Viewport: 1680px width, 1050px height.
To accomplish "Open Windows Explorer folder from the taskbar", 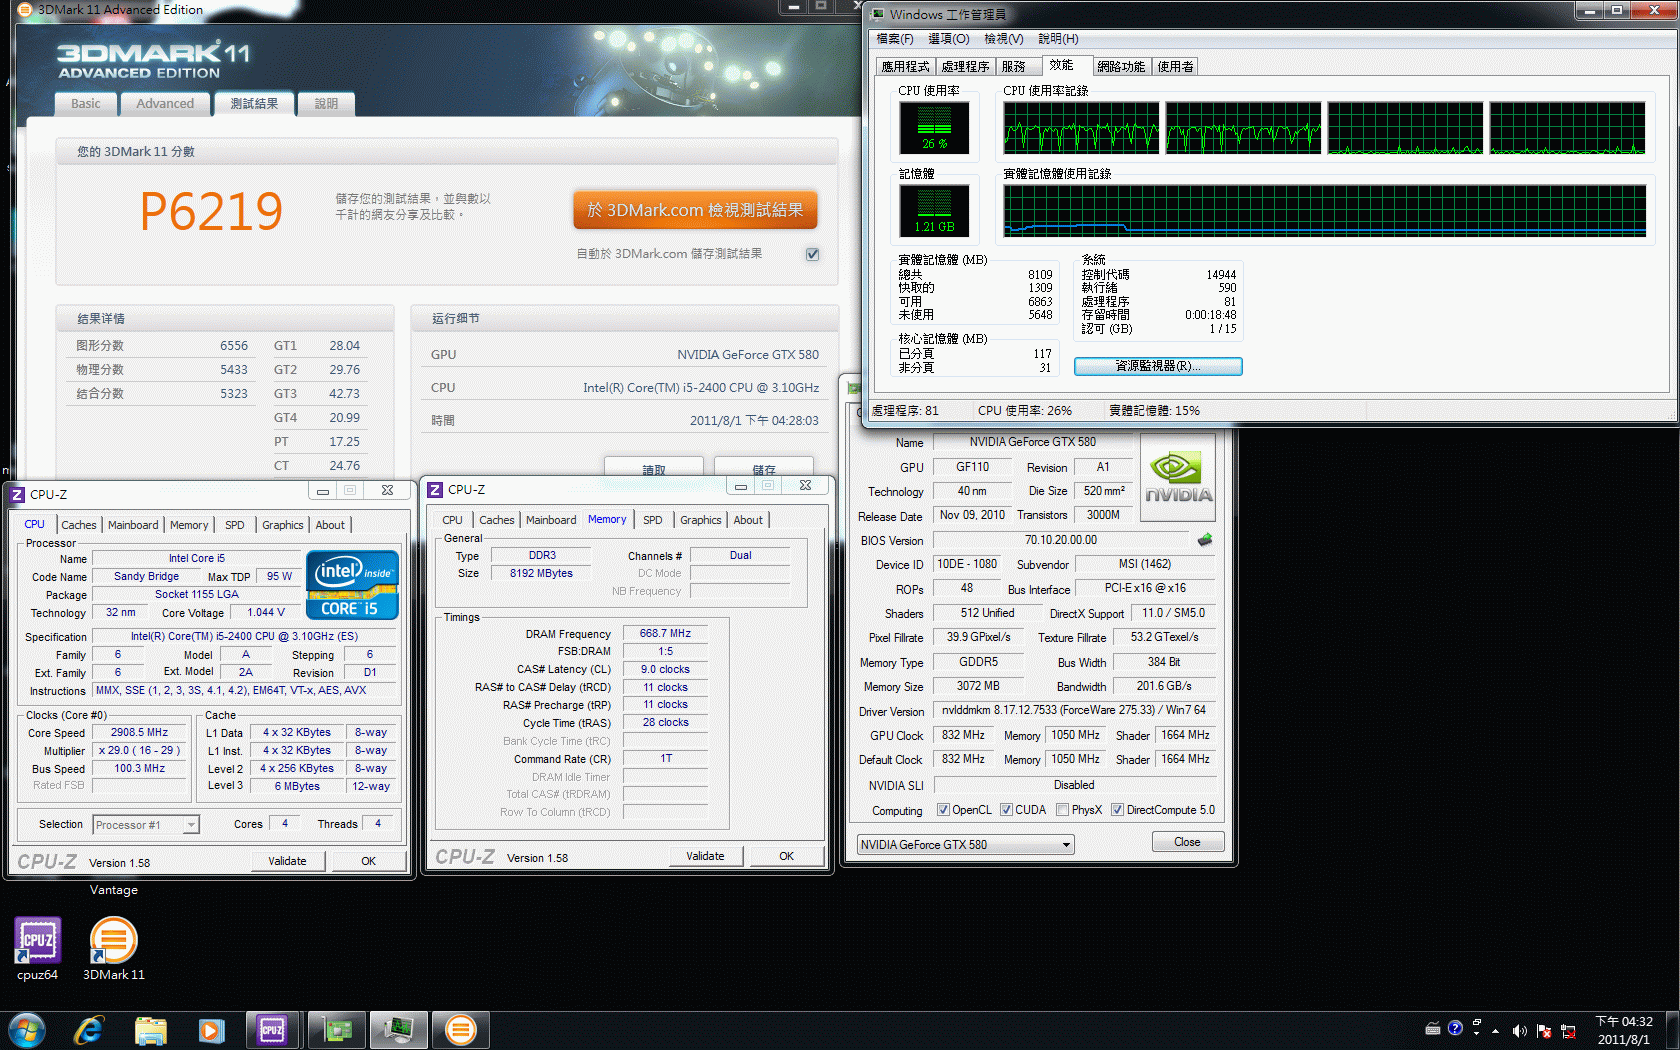I will click(x=151, y=1030).
